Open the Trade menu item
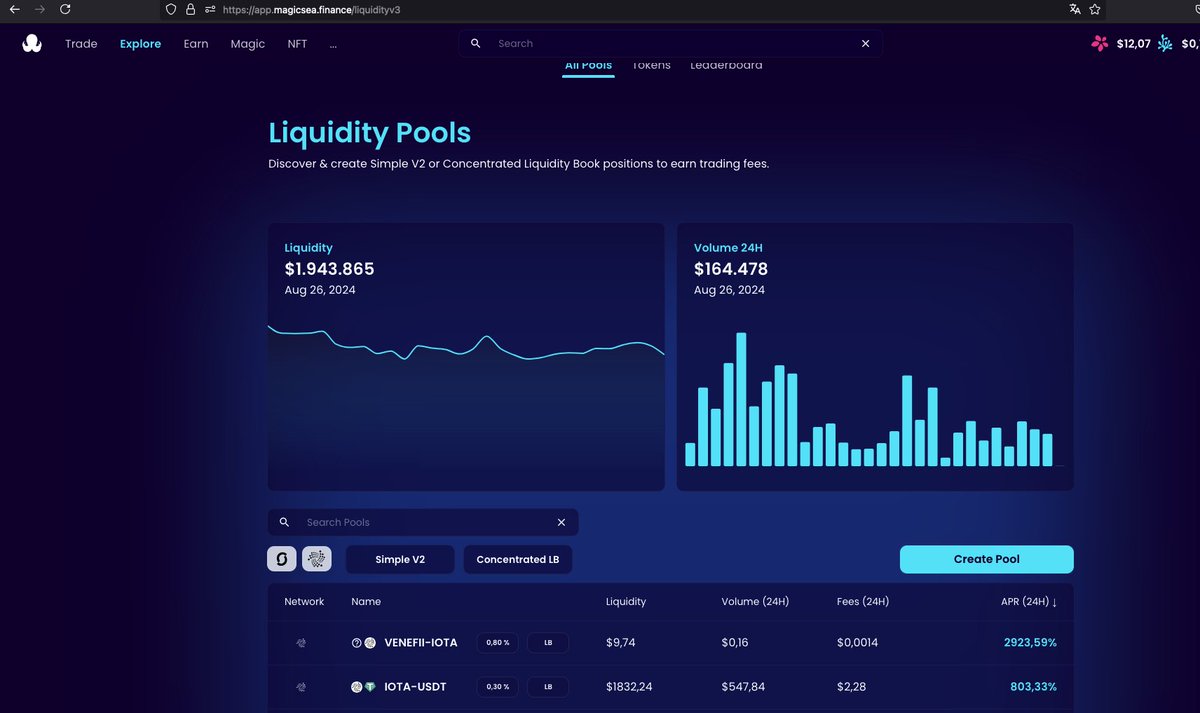The width and height of the screenshot is (1200, 713). 81,44
